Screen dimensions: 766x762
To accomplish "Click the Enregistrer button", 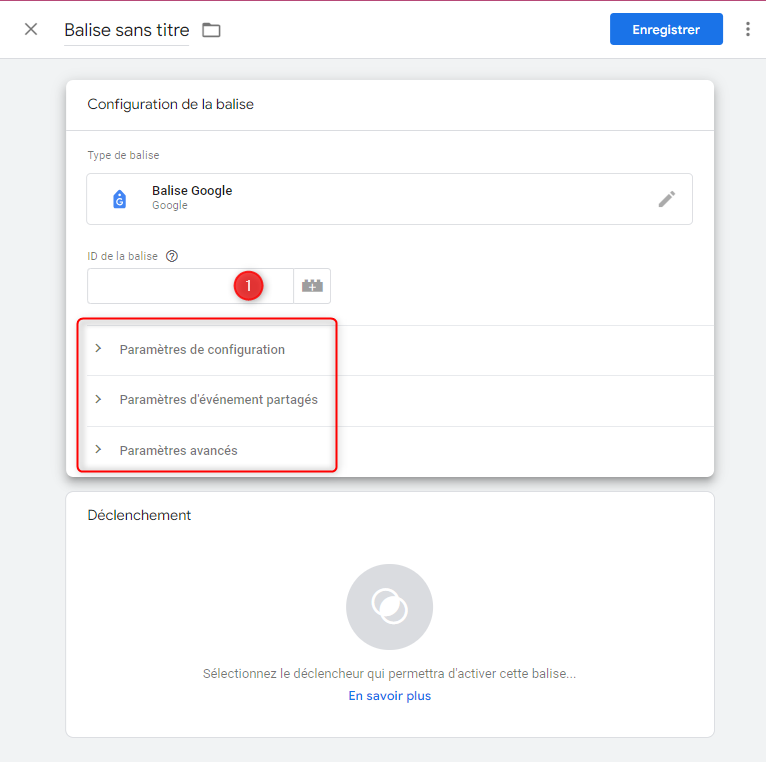I will [666, 29].
